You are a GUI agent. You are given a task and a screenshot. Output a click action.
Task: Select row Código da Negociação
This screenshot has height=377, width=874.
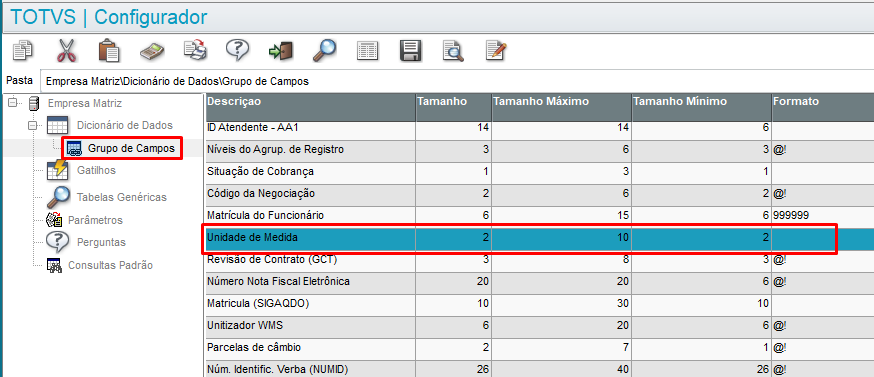(x=540, y=194)
